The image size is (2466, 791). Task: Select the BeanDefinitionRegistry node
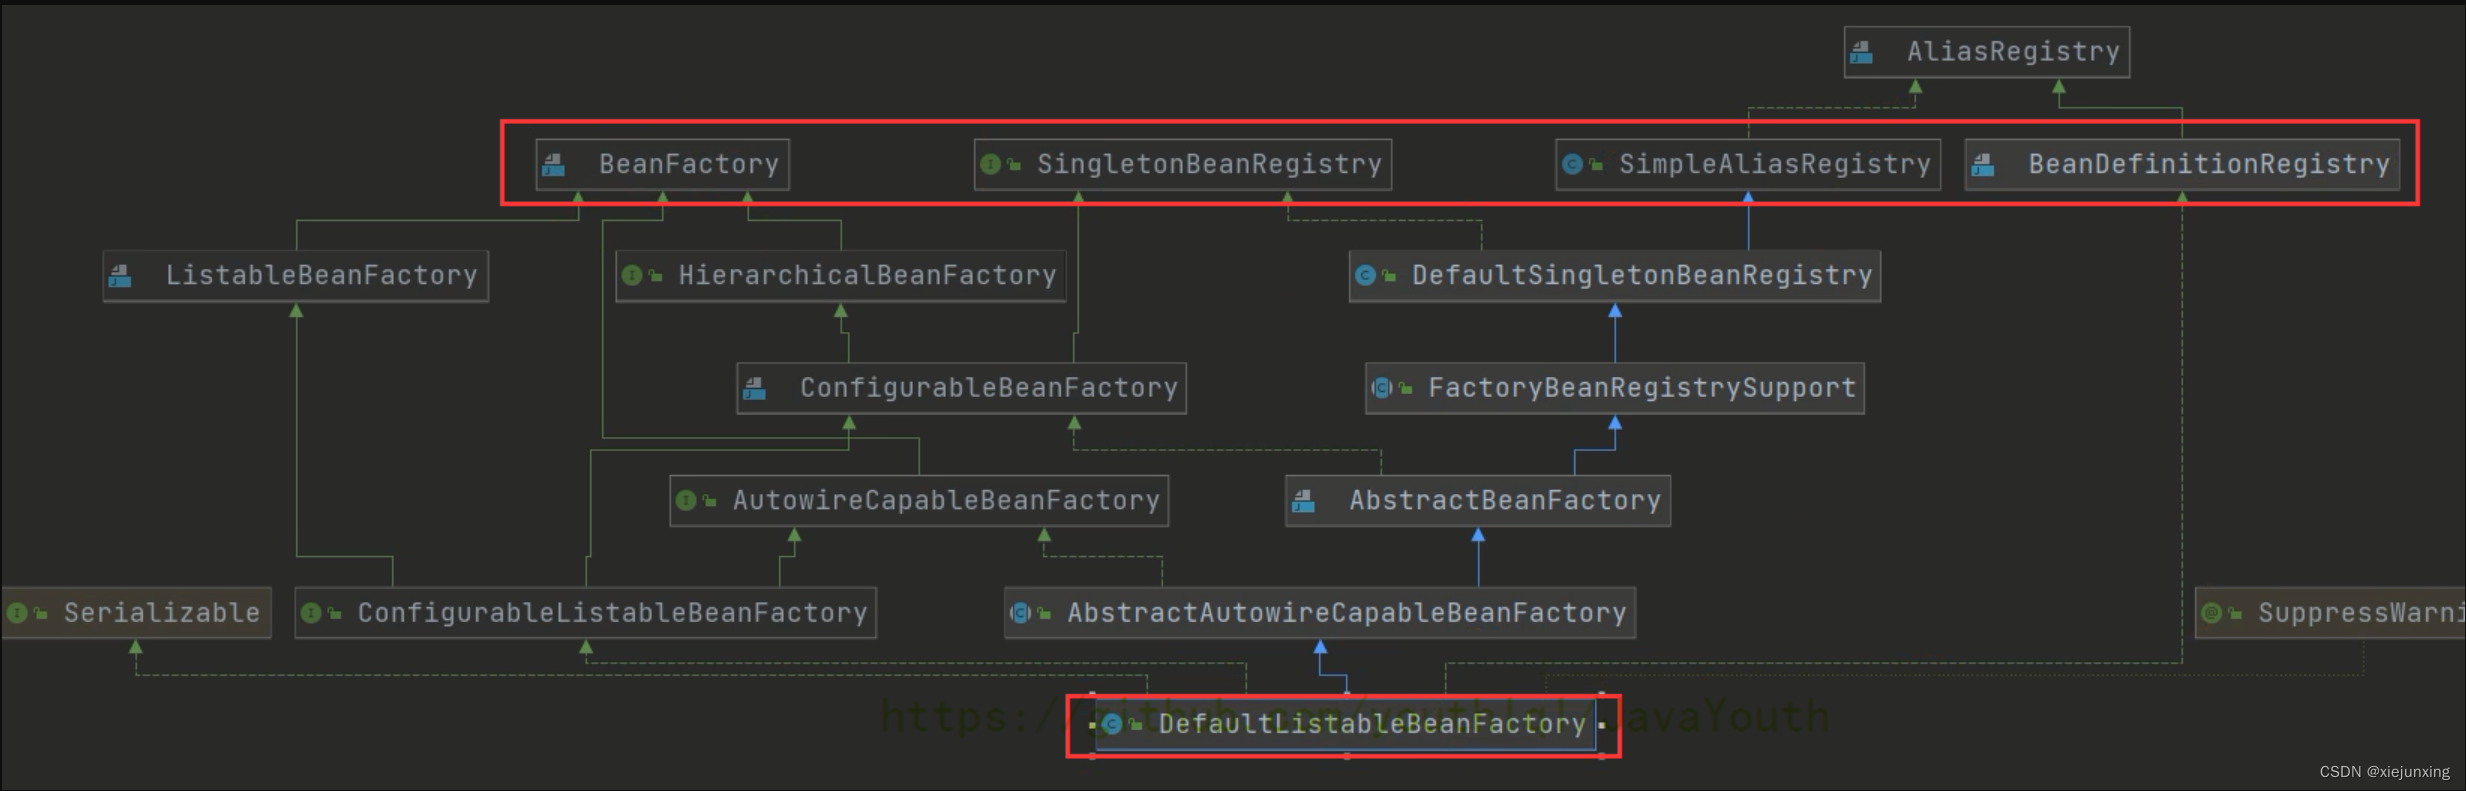pyautogui.click(x=2182, y=164)
